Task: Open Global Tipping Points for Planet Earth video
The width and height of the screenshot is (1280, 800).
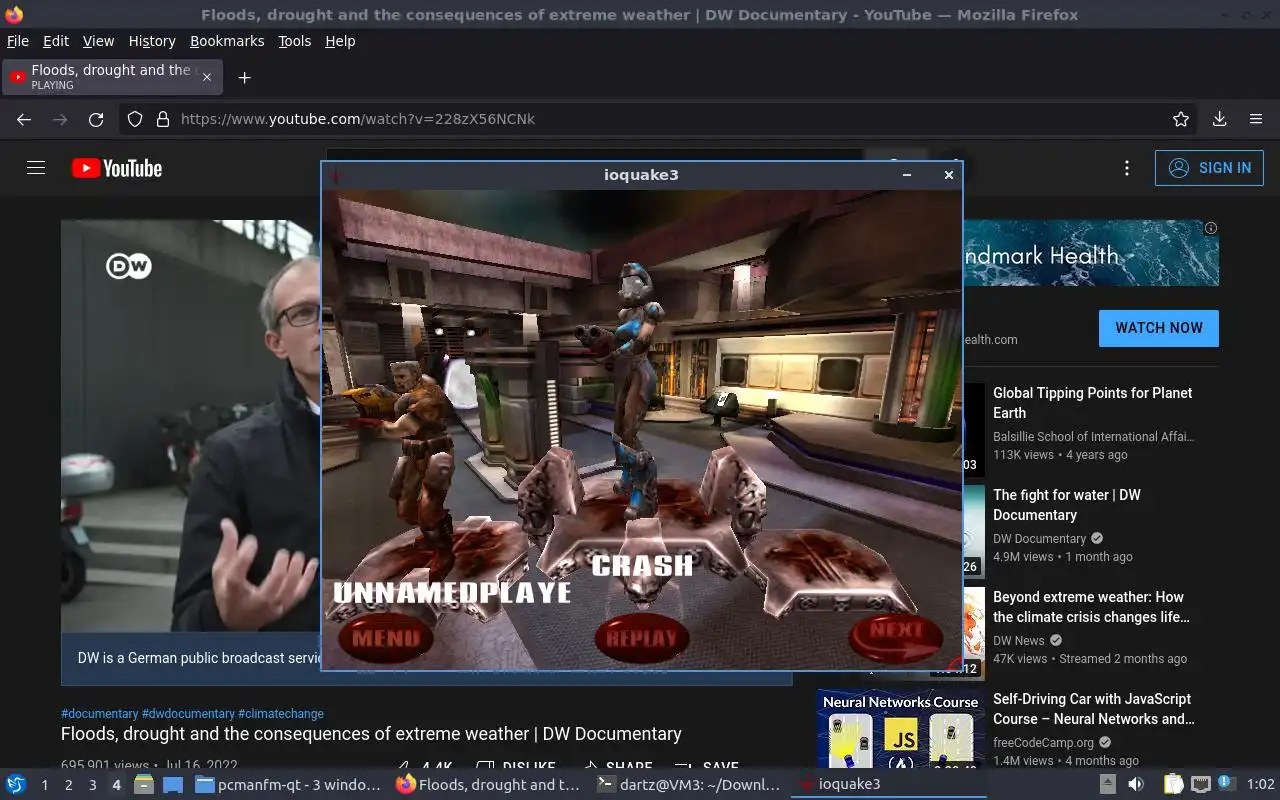Action: (1092, 403)
